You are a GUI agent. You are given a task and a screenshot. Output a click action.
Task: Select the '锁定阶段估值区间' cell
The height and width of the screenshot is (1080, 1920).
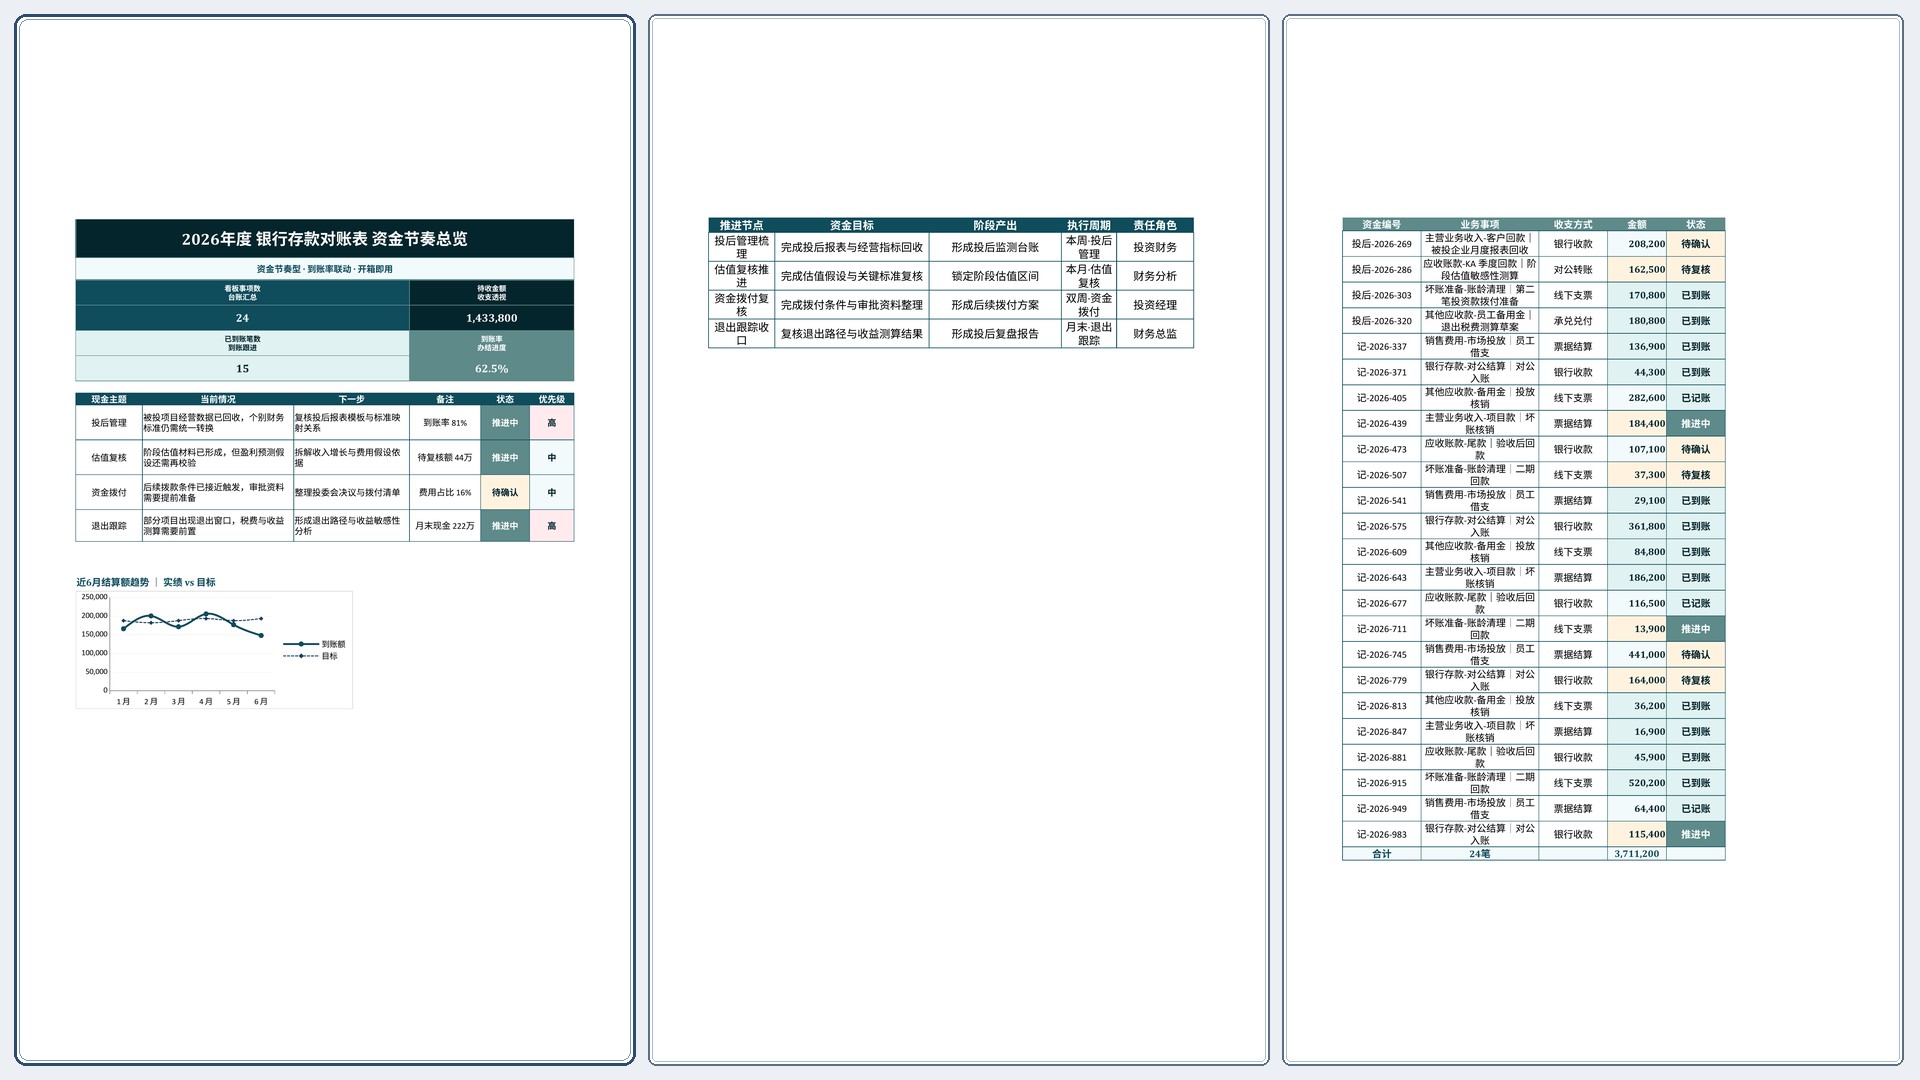click(995, 276)
